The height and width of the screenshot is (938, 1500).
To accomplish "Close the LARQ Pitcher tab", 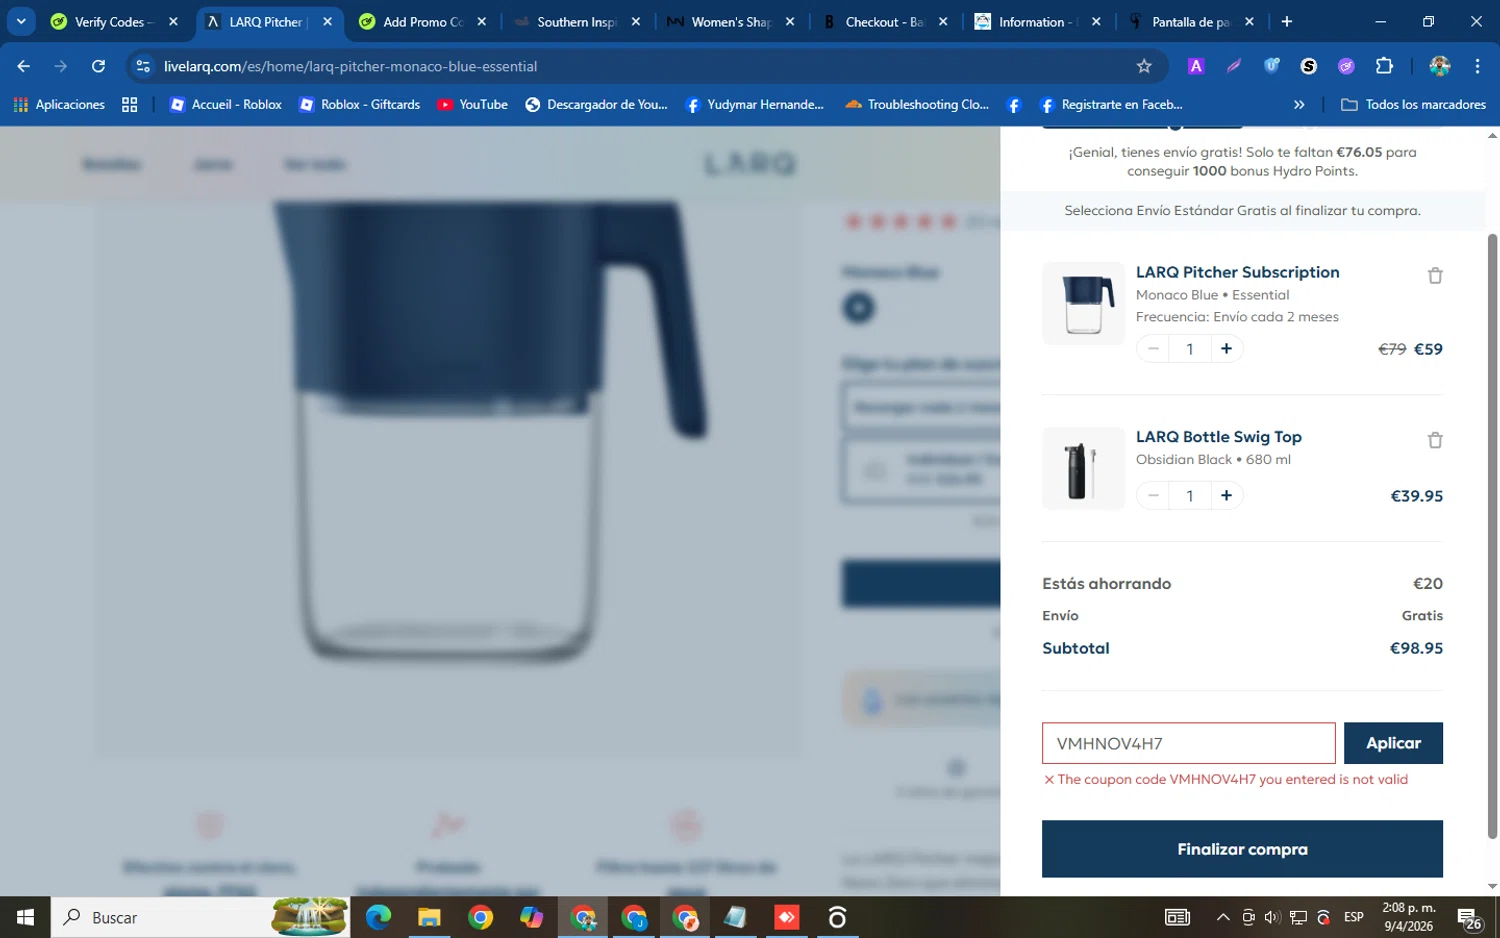I will tap(327, 21).
